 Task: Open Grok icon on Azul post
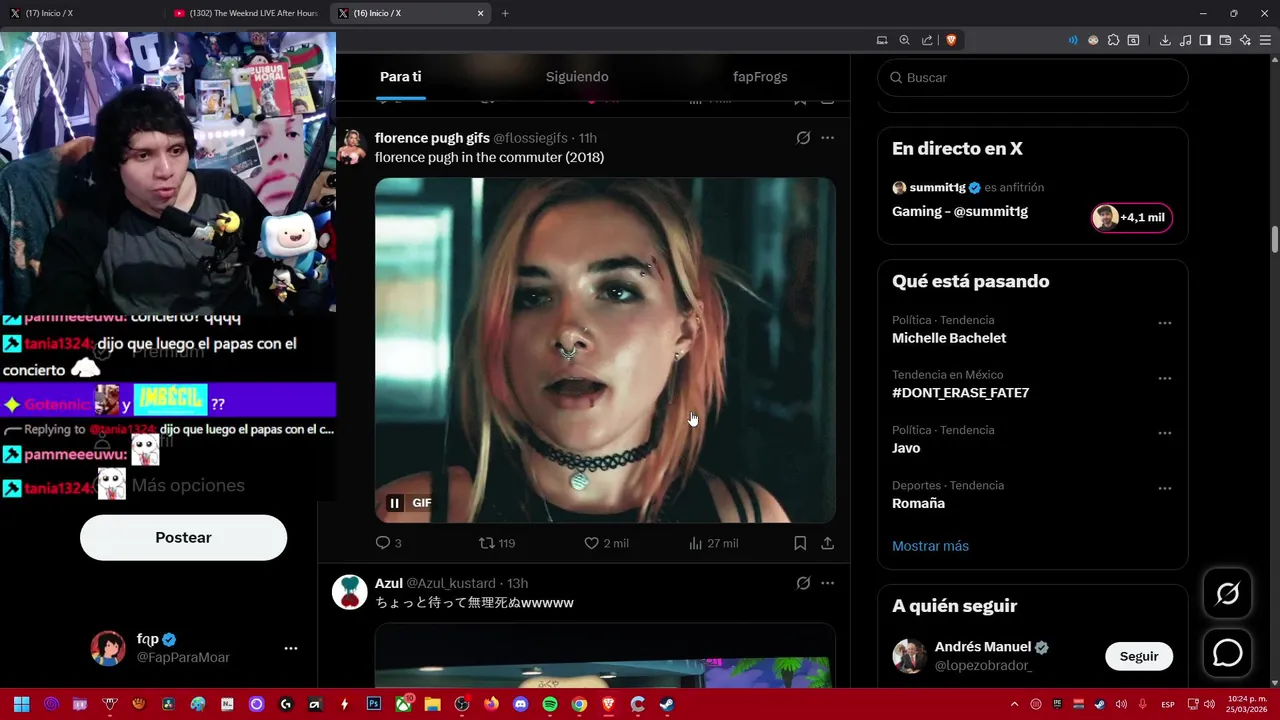click(803, 583)
